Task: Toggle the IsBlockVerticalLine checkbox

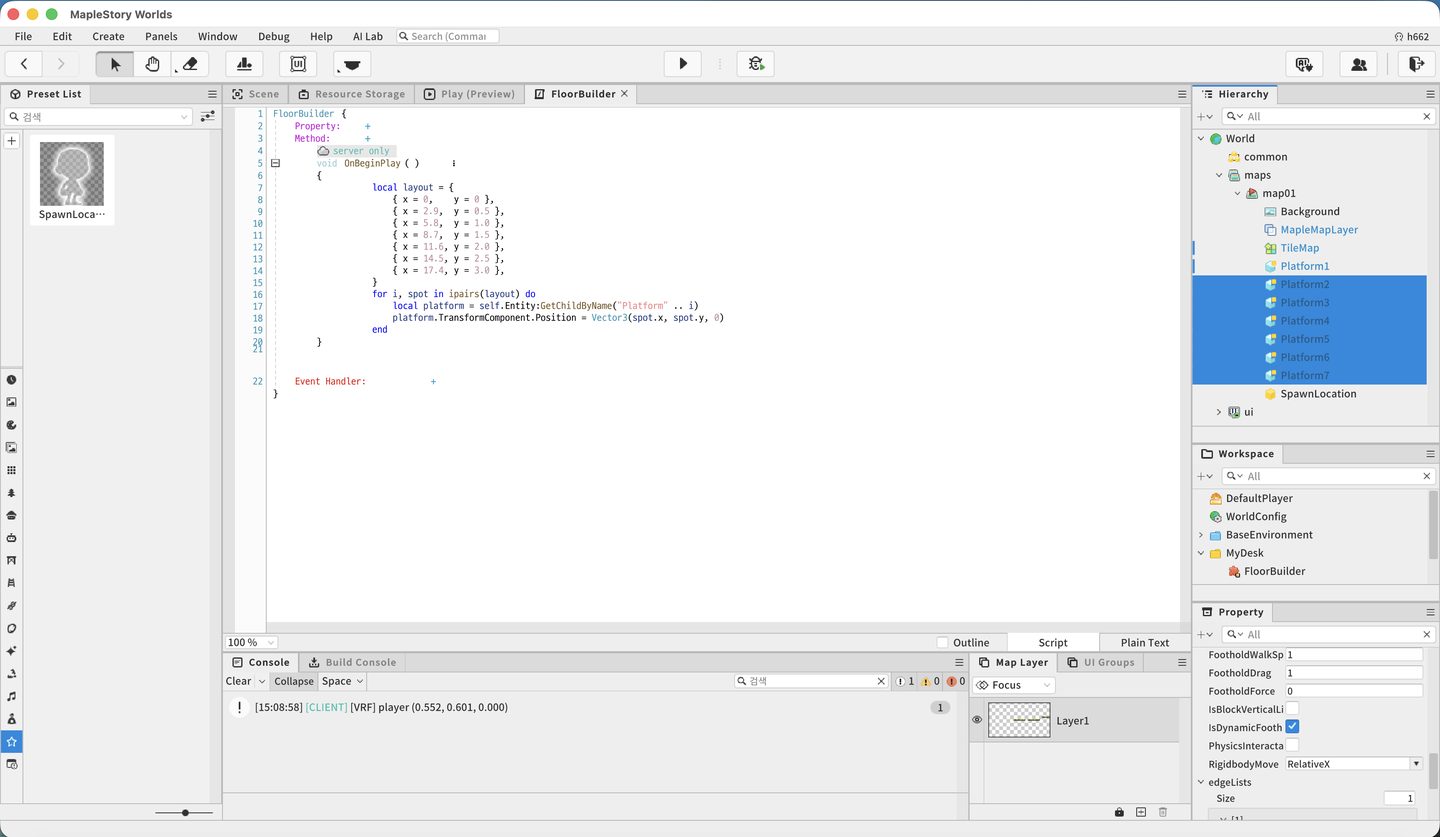Action: point(1293,709)
